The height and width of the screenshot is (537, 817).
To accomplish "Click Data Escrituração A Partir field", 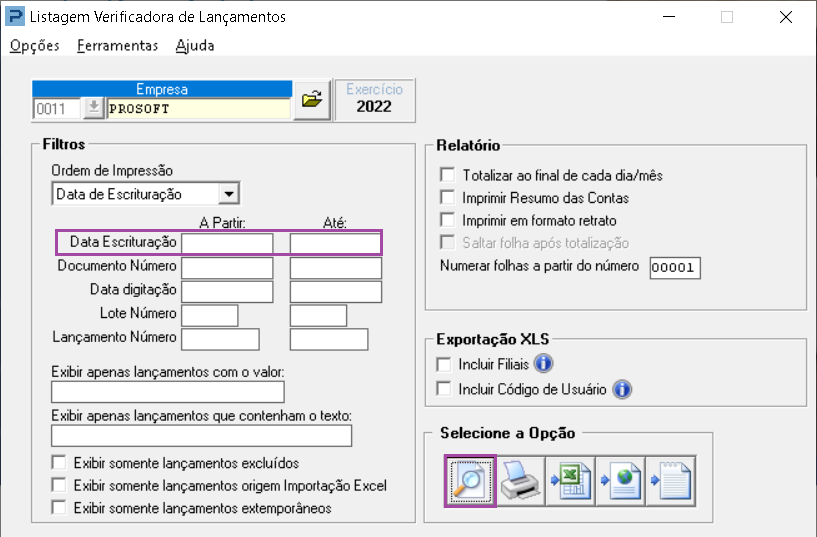I will click(227, 243).
